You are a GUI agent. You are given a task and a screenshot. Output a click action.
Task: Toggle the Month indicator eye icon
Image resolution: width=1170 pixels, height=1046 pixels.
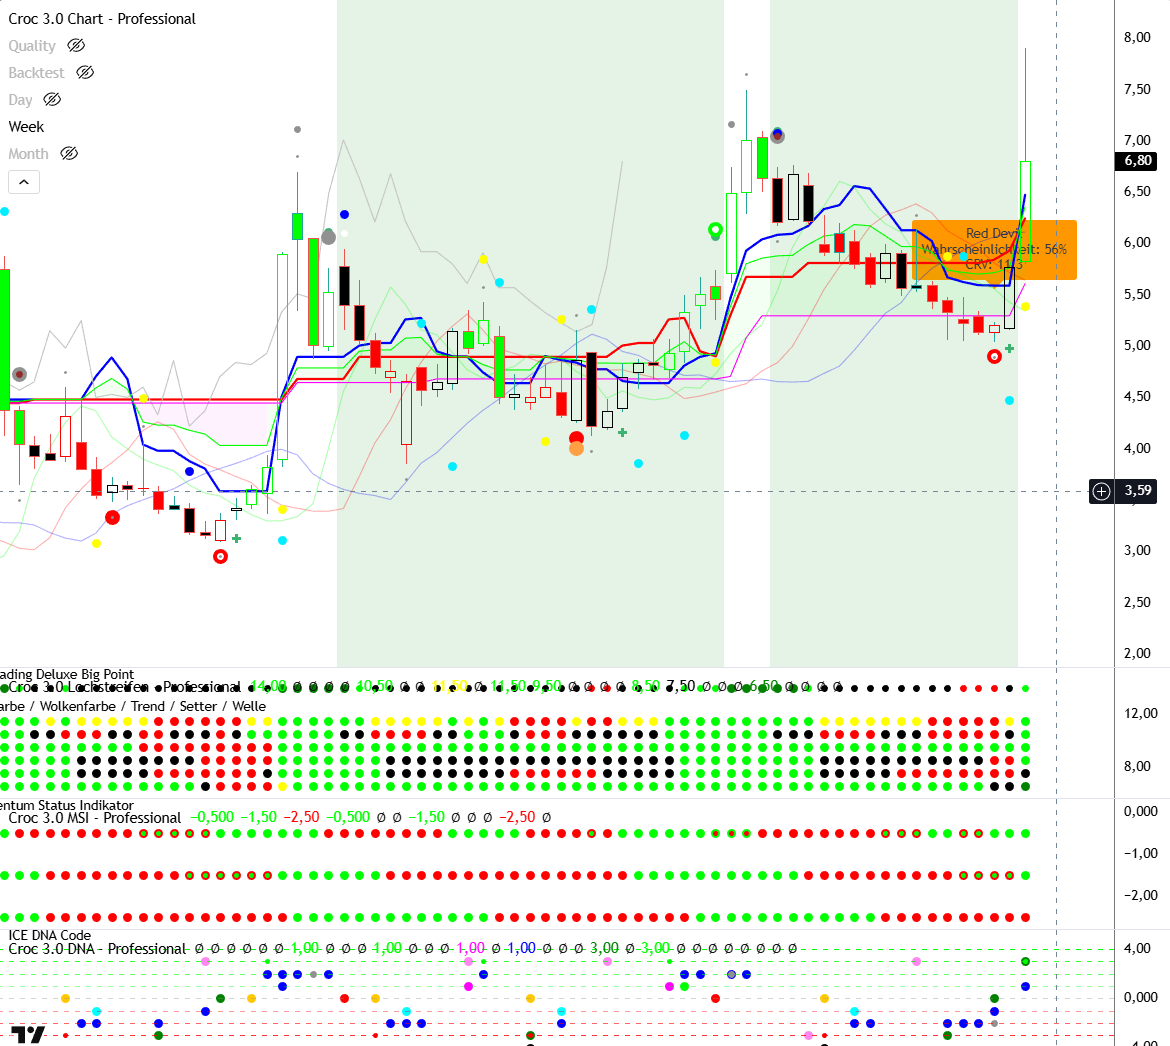coord(69,154)
